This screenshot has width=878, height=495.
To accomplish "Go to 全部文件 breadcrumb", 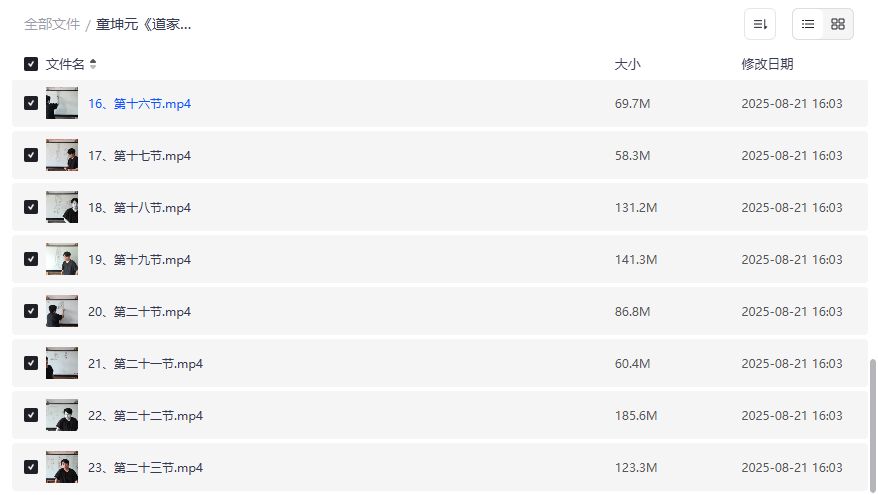I will [52, 24].
